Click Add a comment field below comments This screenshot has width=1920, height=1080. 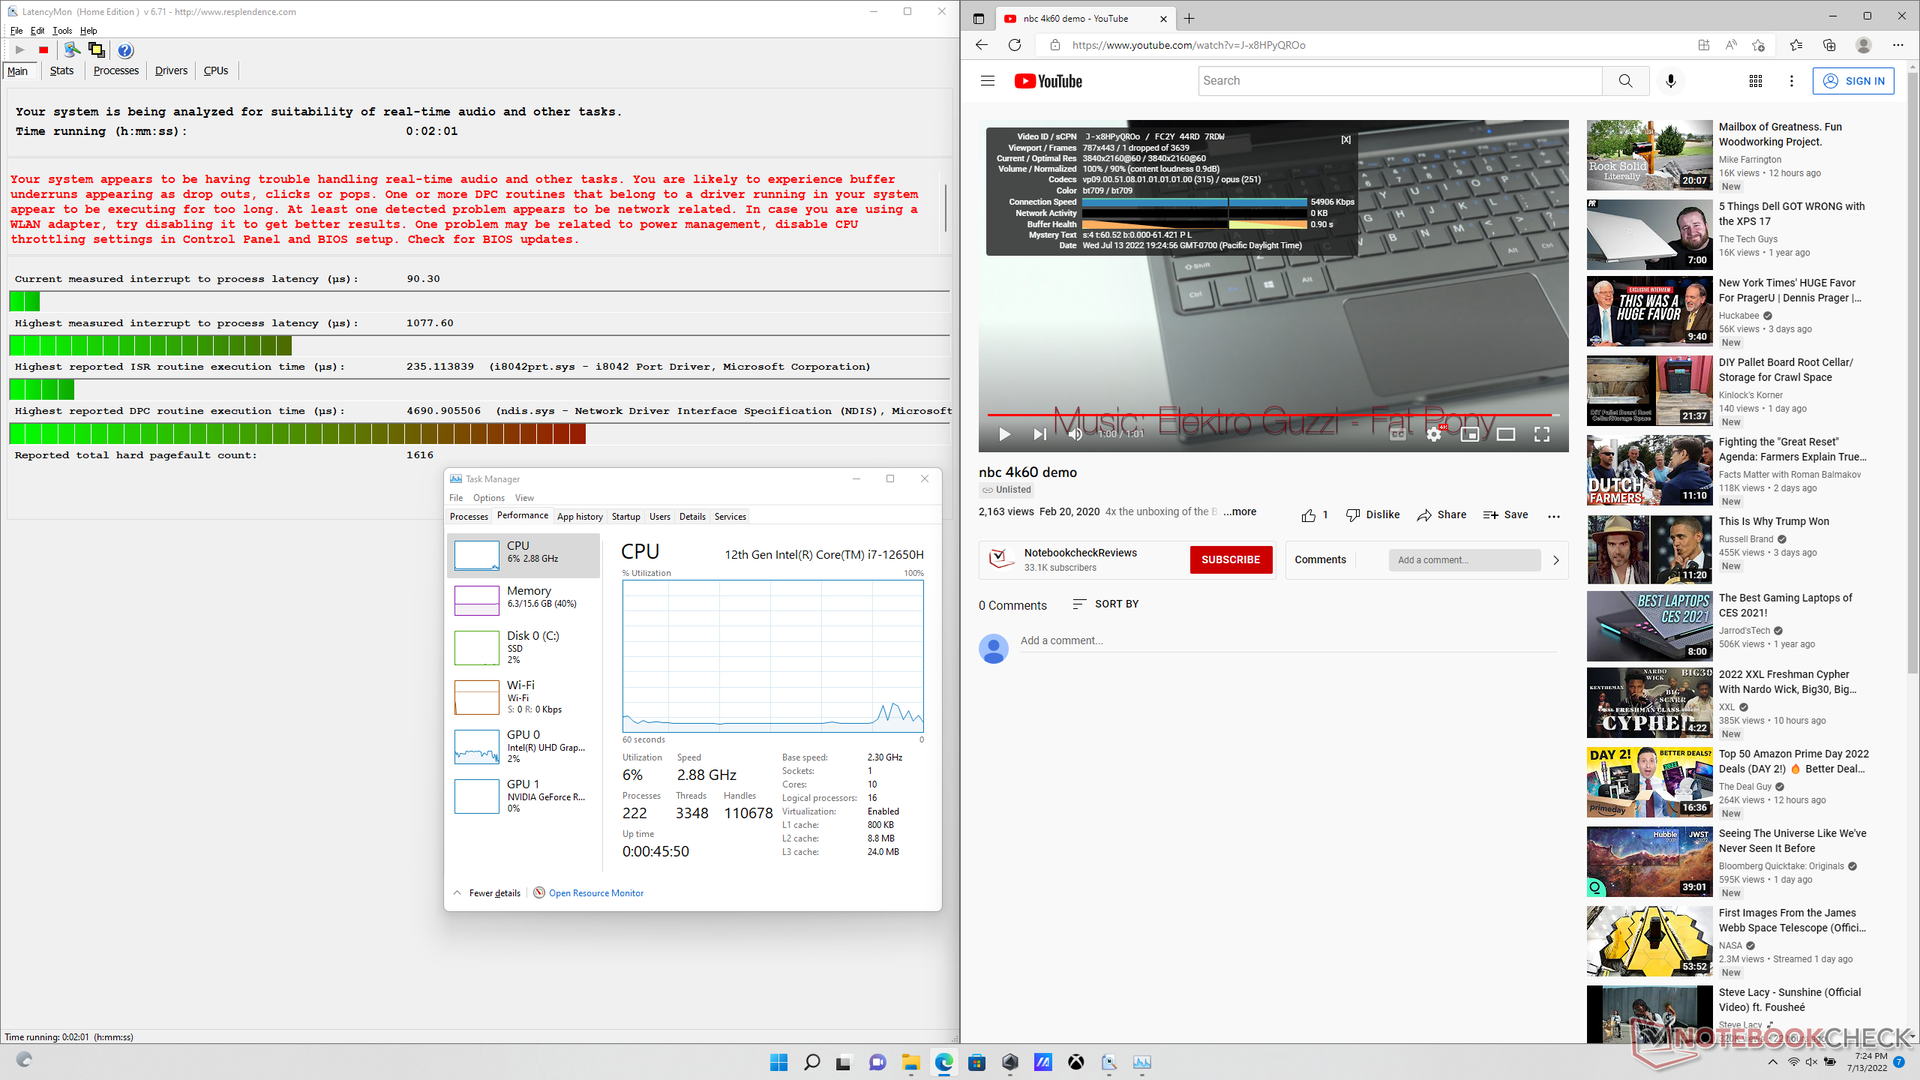click(x=1287, y=641)
